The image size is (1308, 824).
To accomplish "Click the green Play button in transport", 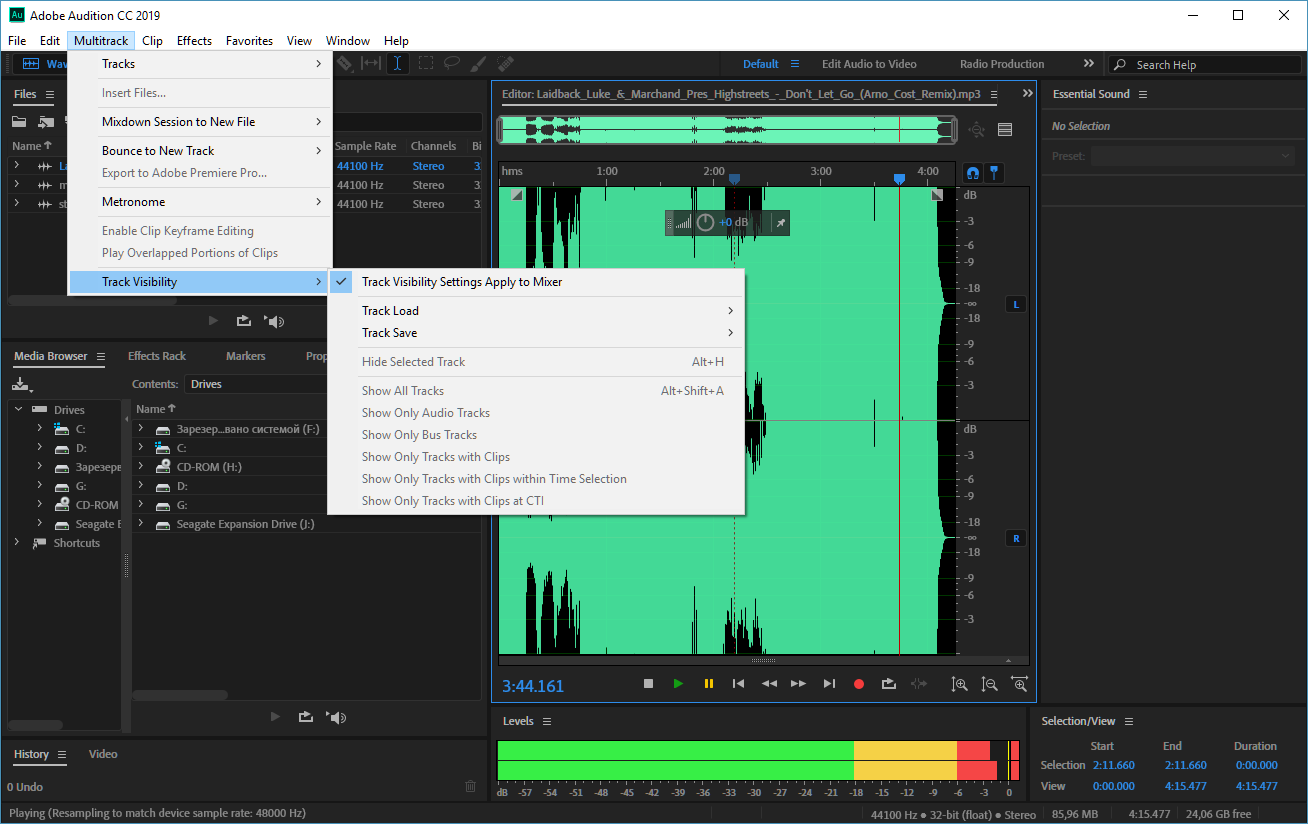I will [678, 684].
